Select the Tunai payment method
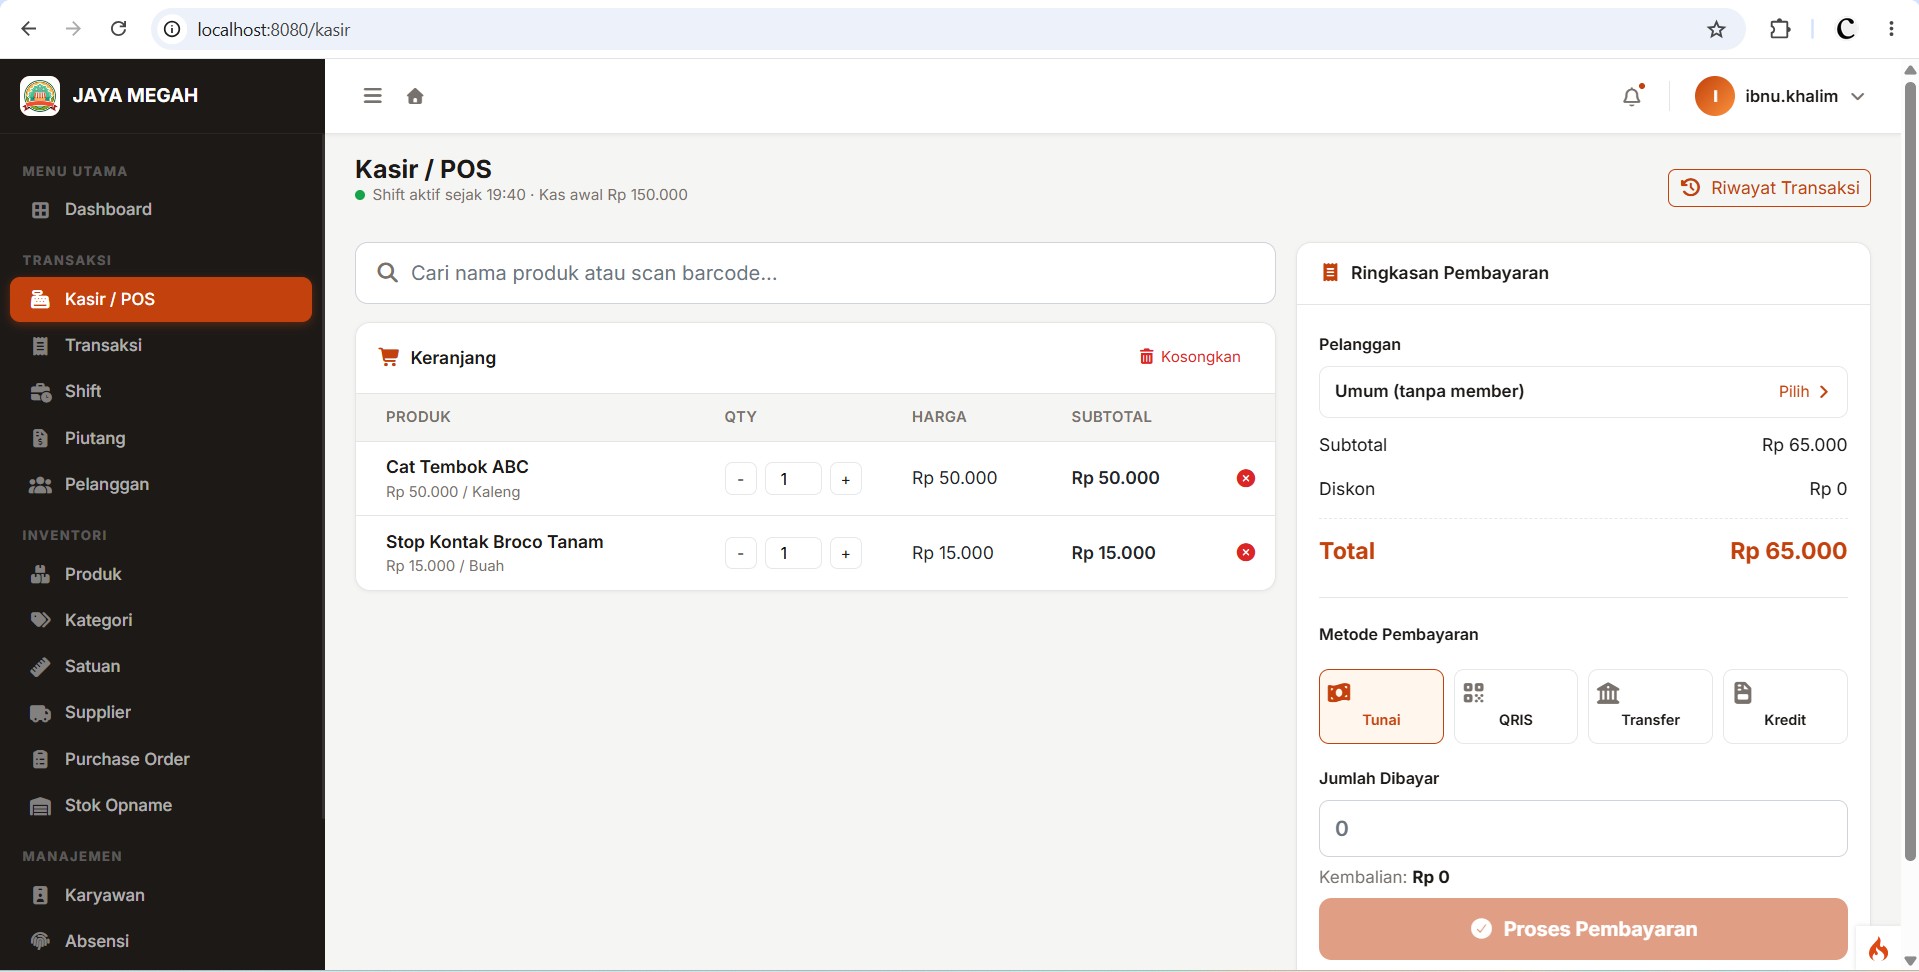The image size is (1919, 972). pyautogui.click(x=1381, y=706)
